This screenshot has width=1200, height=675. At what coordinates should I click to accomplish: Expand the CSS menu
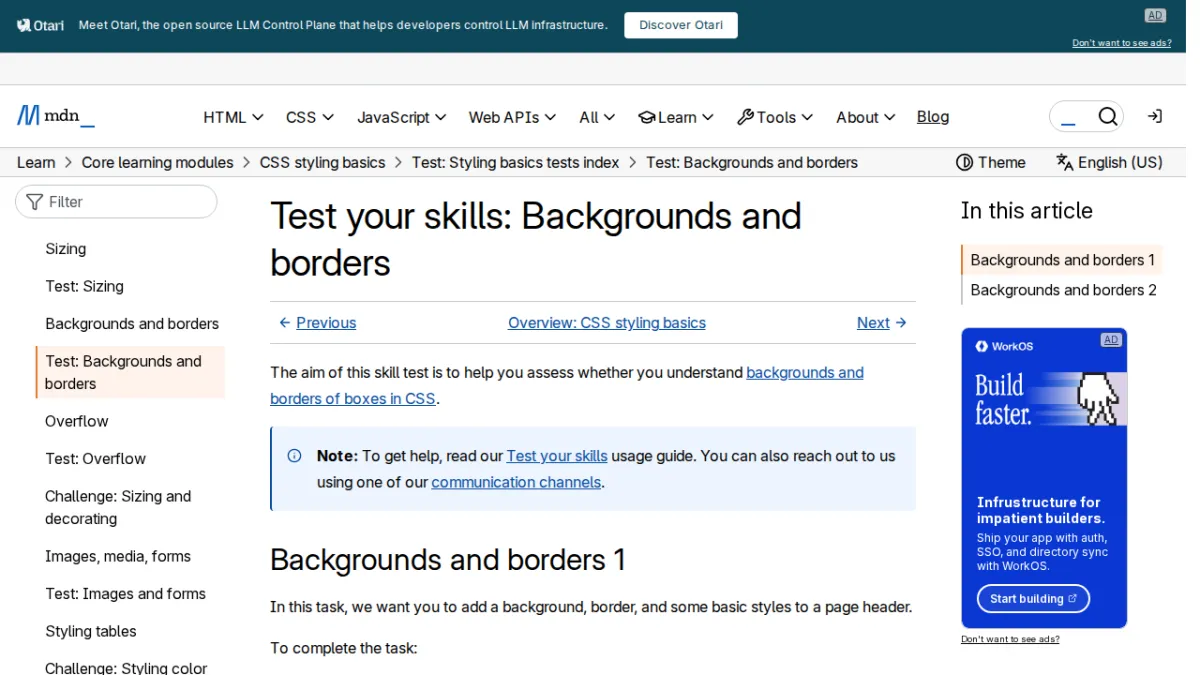[310, 117]
